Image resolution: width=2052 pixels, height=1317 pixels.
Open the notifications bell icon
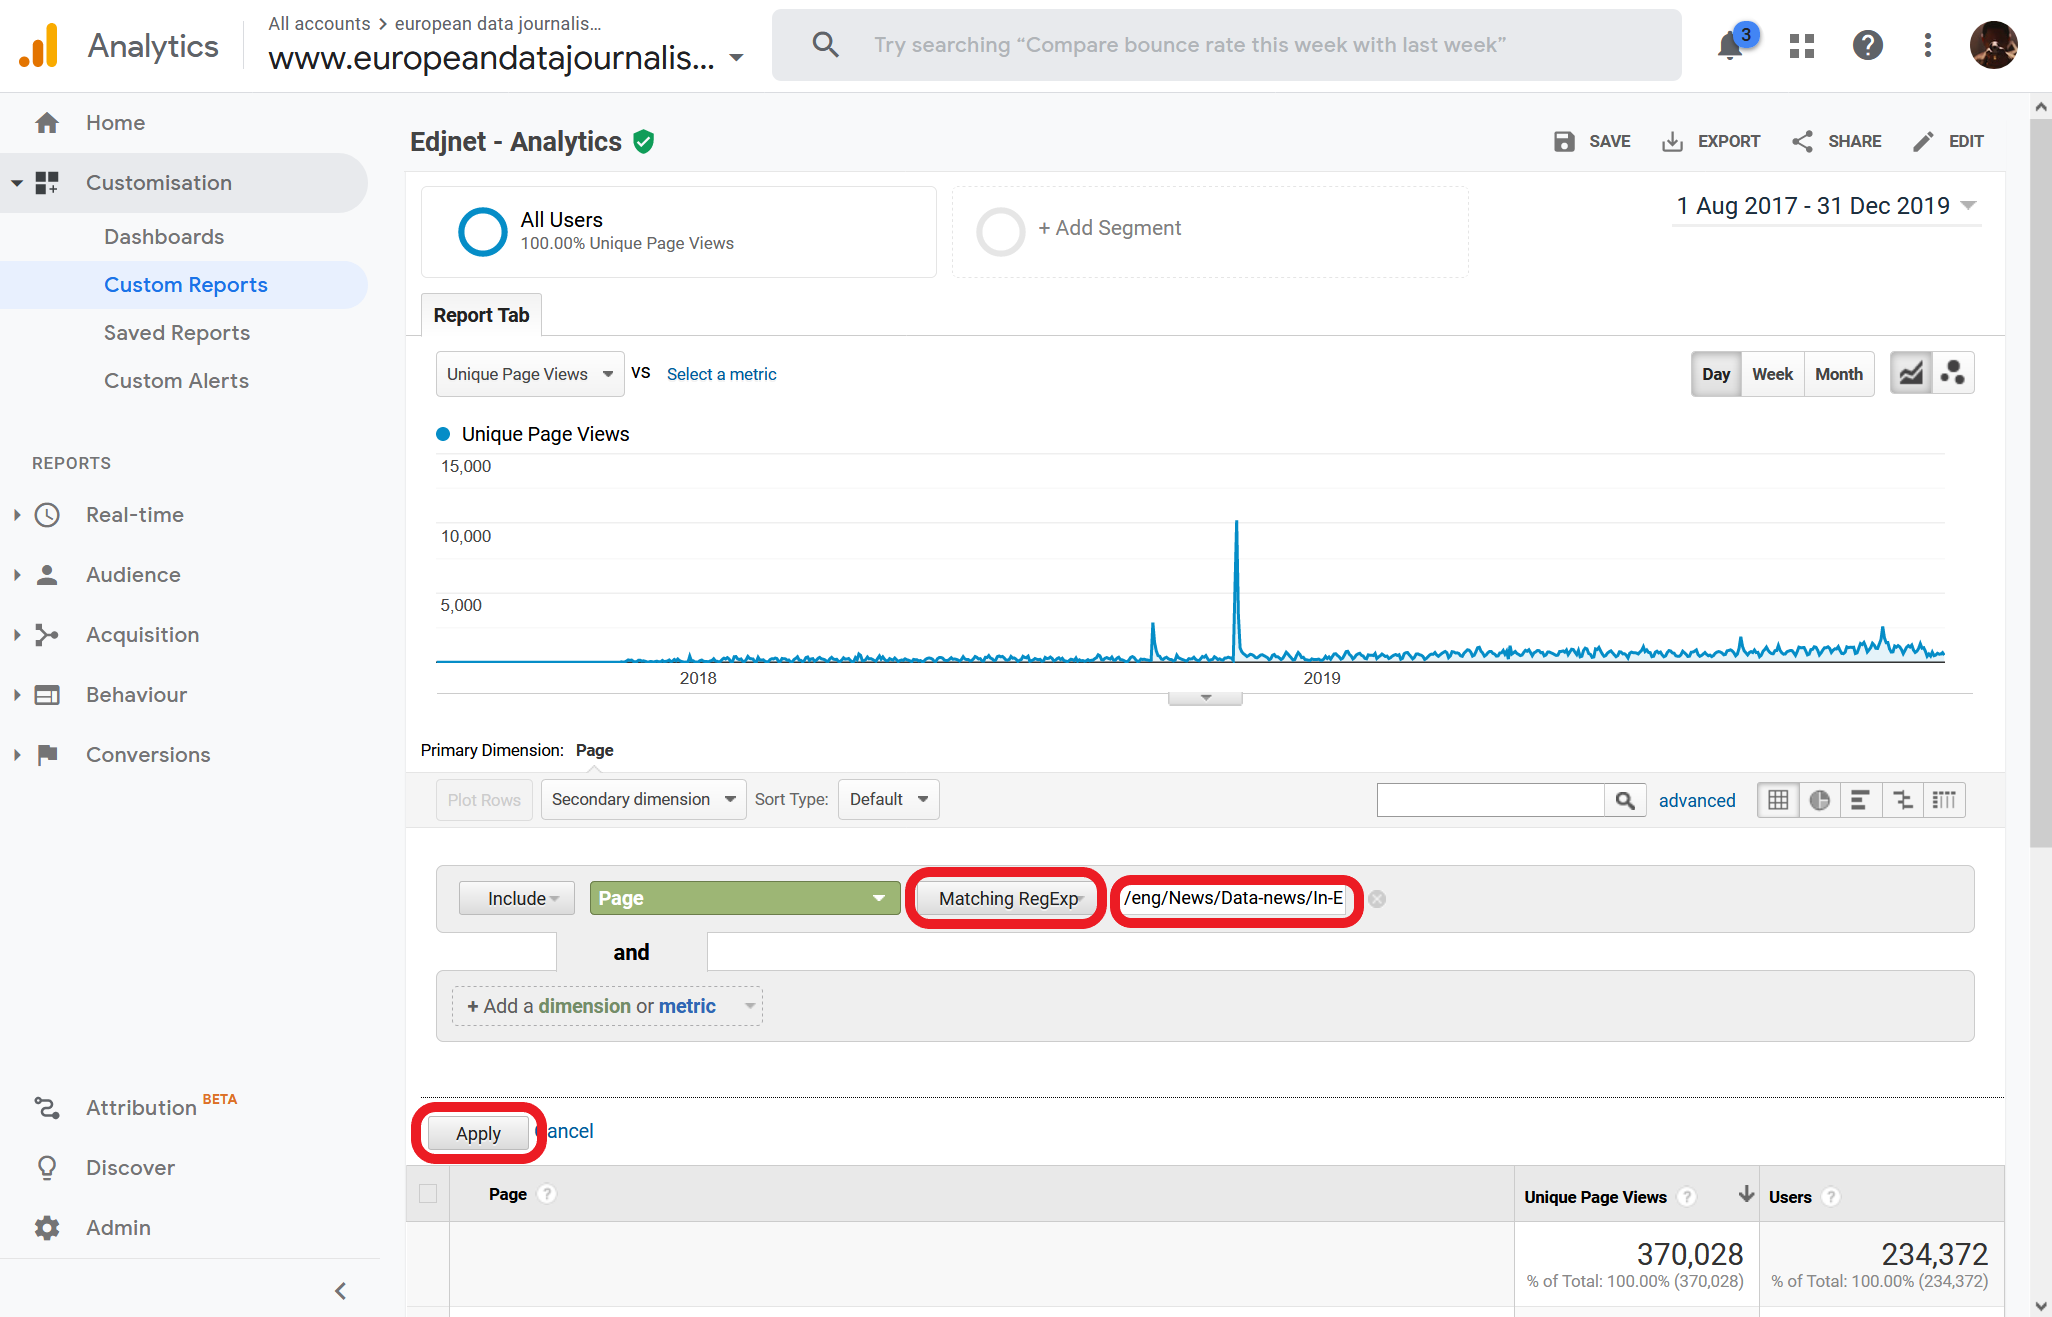1731,46
